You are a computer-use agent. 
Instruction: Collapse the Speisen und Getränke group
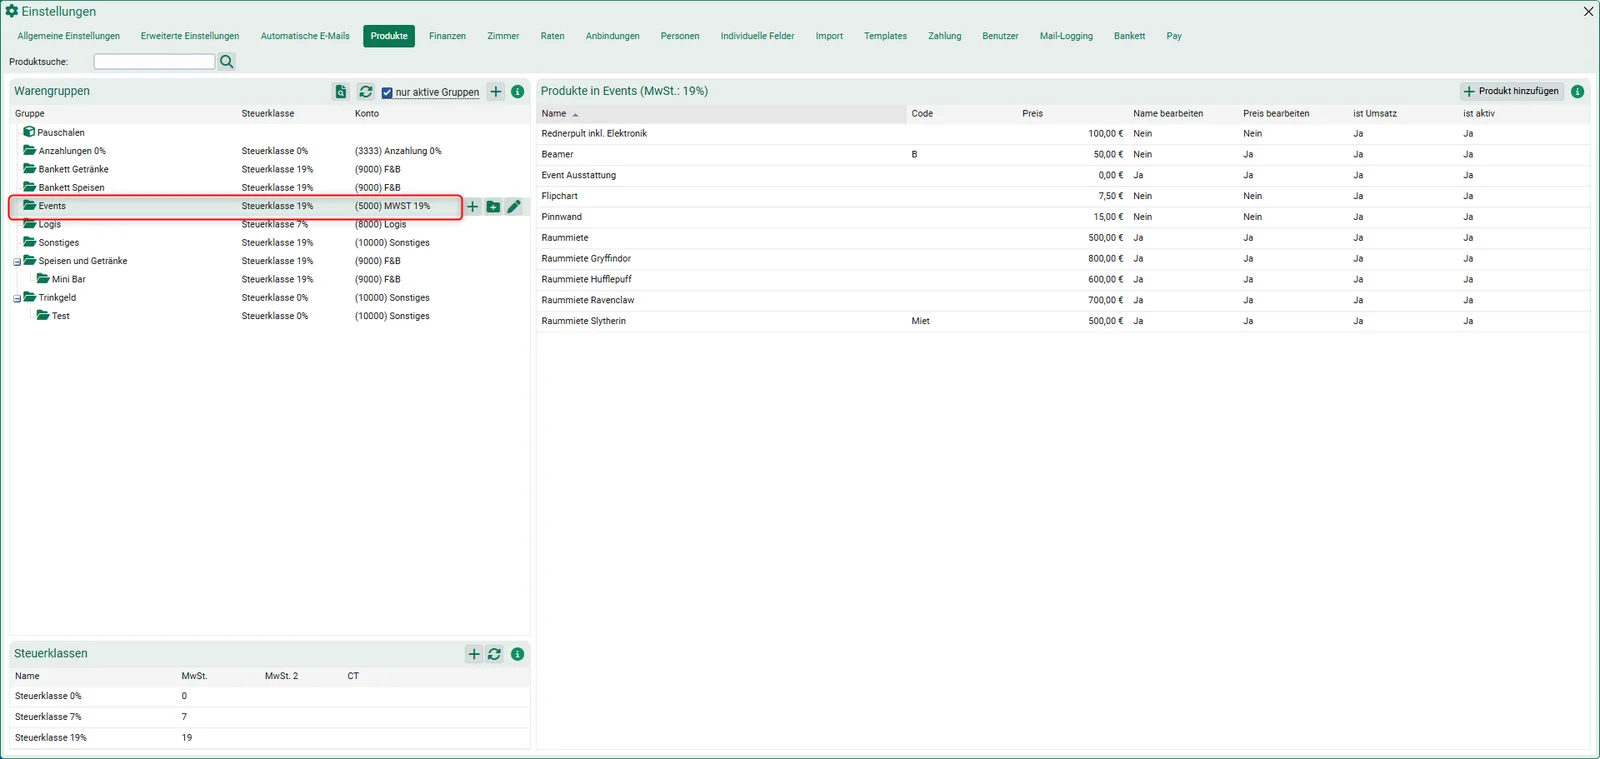click(x=17, y=262)
